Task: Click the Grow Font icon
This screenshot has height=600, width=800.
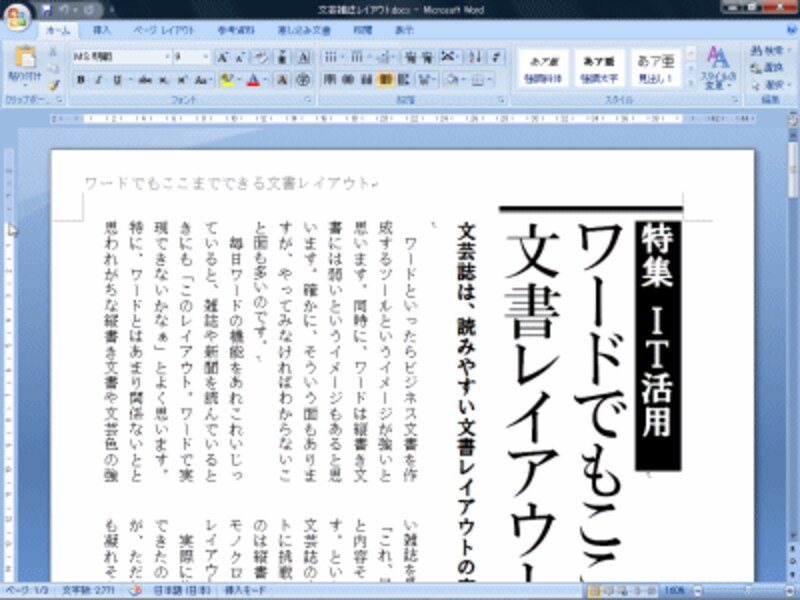Action: coord(221,56)
